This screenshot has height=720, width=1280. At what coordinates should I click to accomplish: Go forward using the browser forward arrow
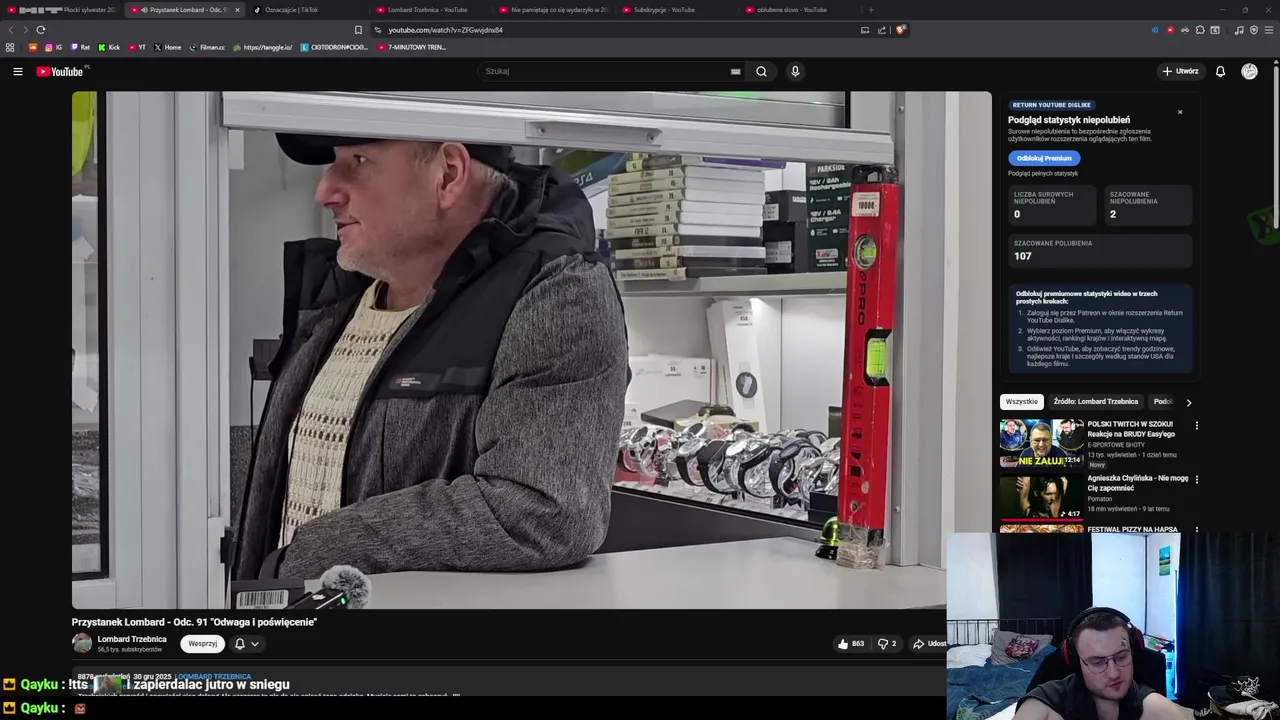25,30
